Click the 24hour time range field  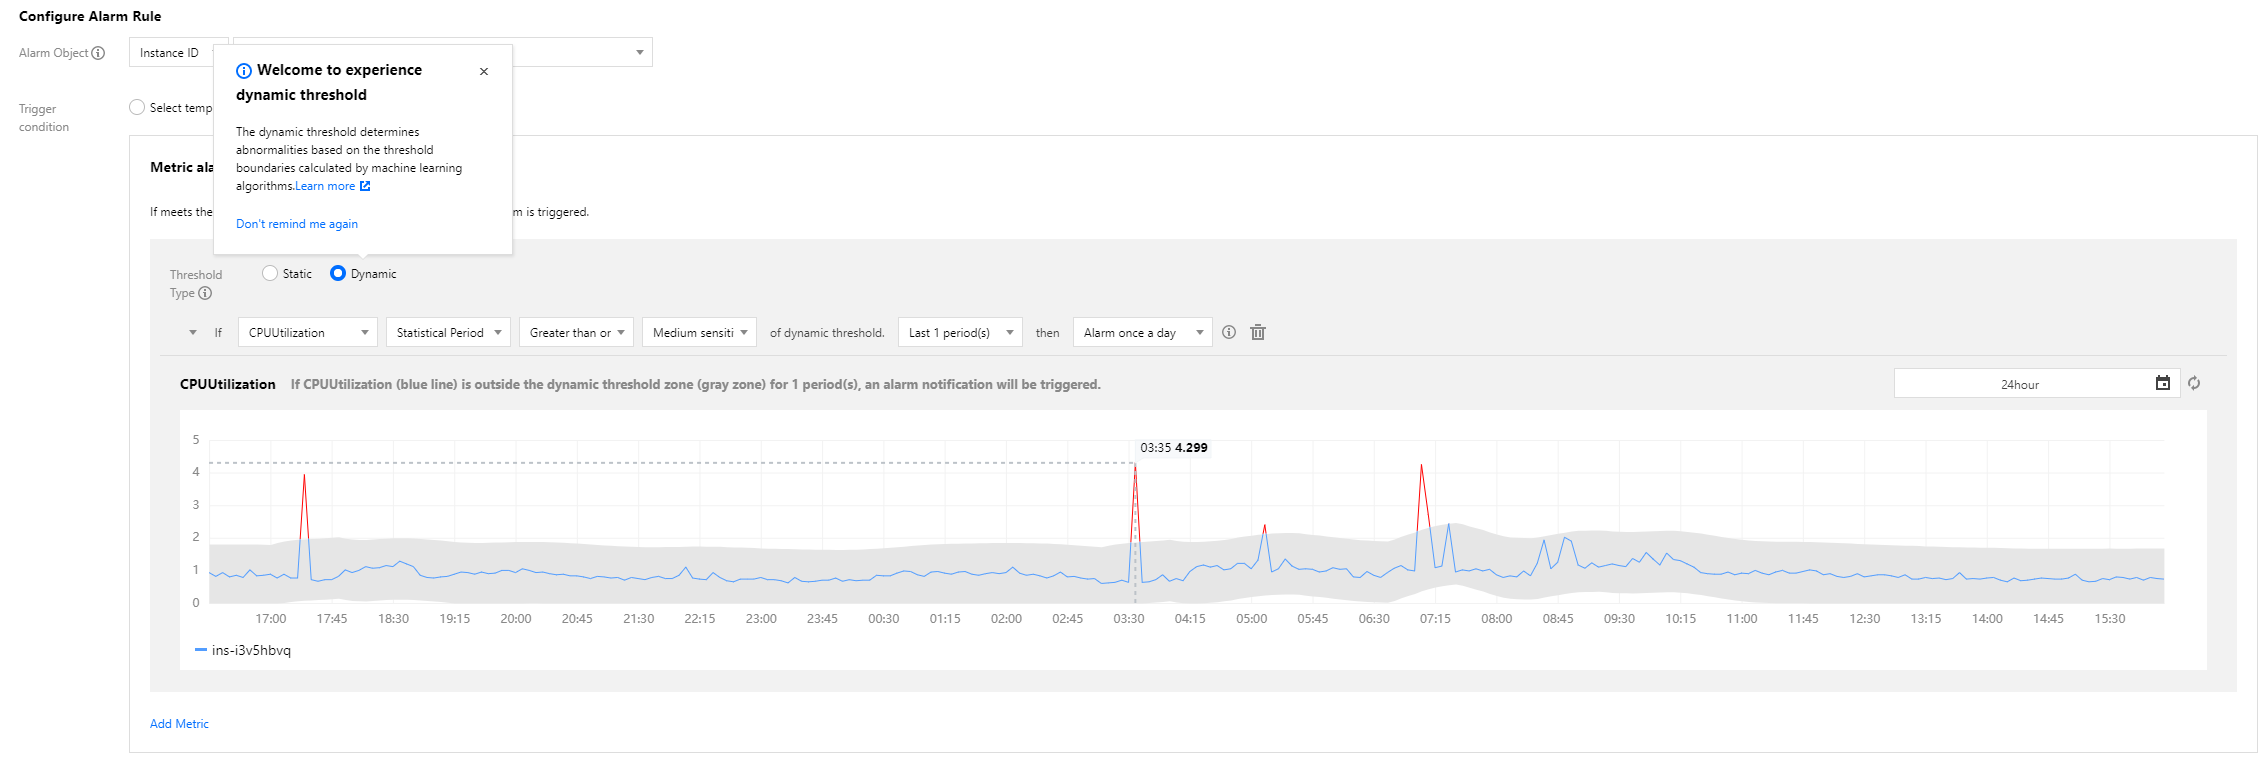click(2019, 384)
